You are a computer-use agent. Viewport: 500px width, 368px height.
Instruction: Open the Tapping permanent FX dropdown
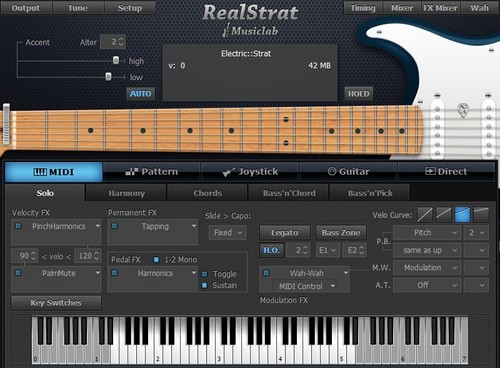coord(194,226)
